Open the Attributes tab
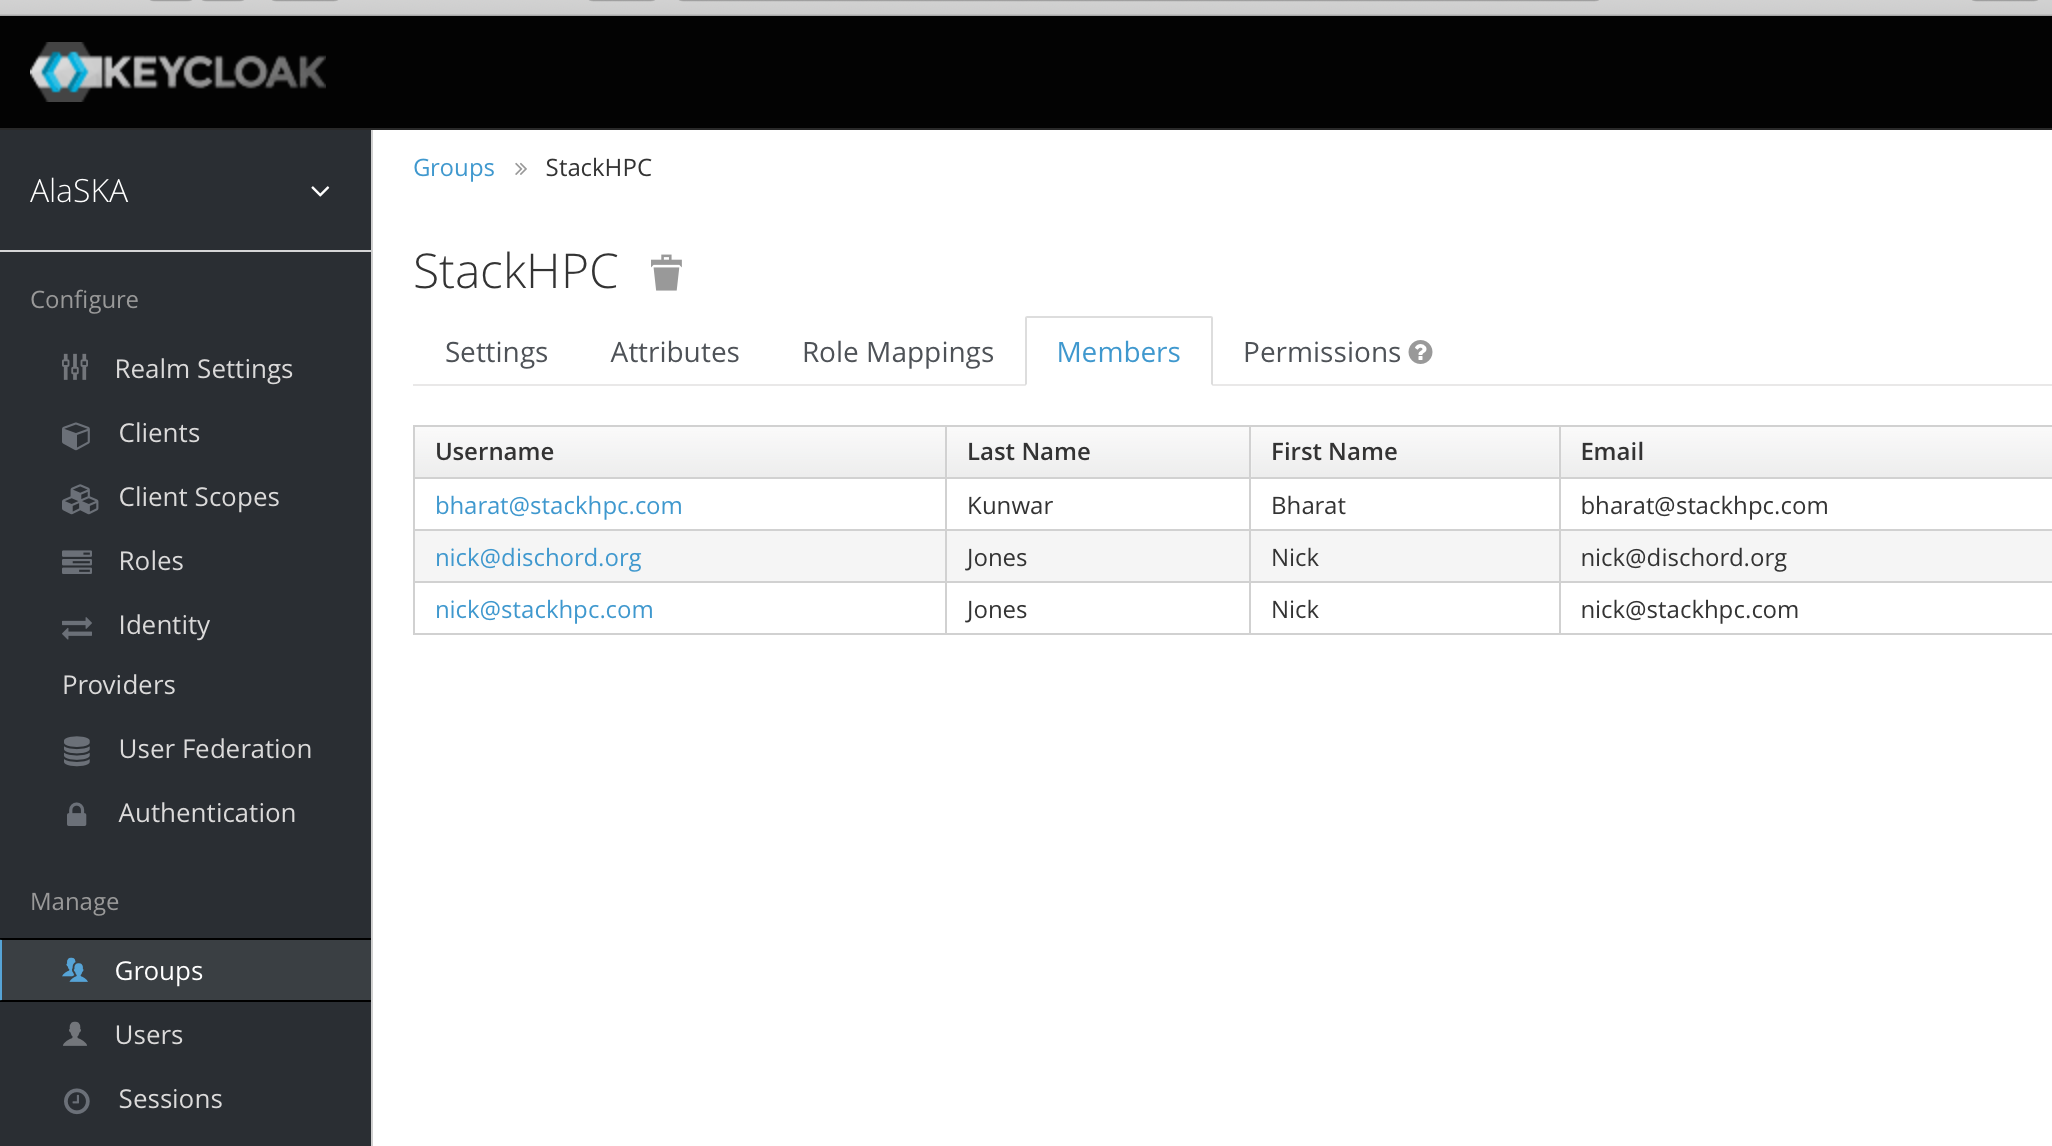This screenshot has height=1146, width=2052. click(x=675, y=351)
